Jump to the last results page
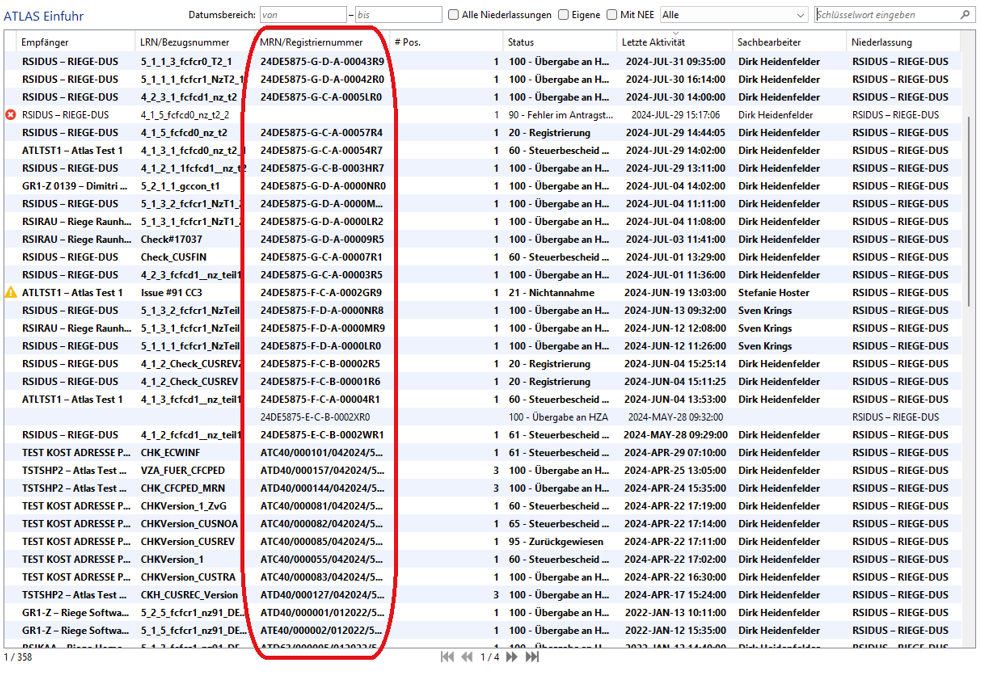The width and height of the screenshot is (981, 674). point(532,657)
